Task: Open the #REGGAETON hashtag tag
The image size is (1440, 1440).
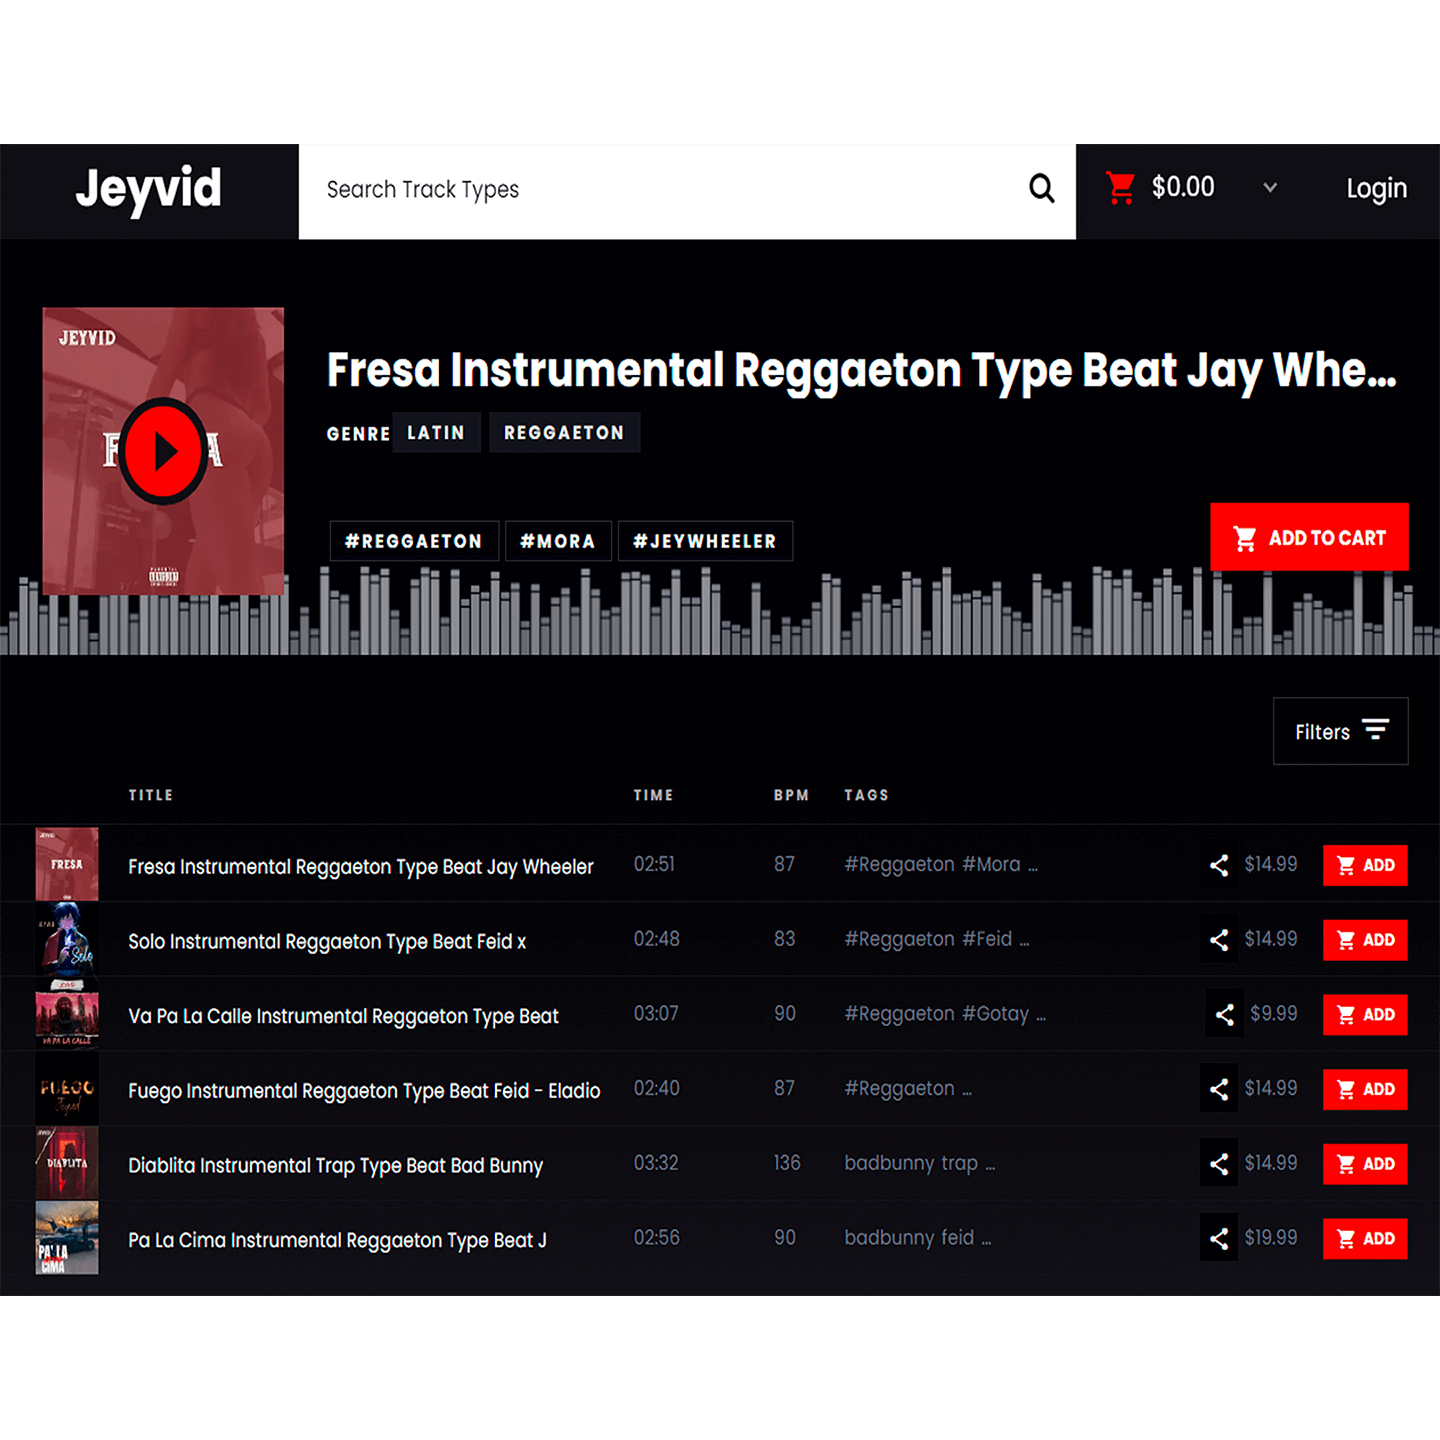Action: click(414, 541)
